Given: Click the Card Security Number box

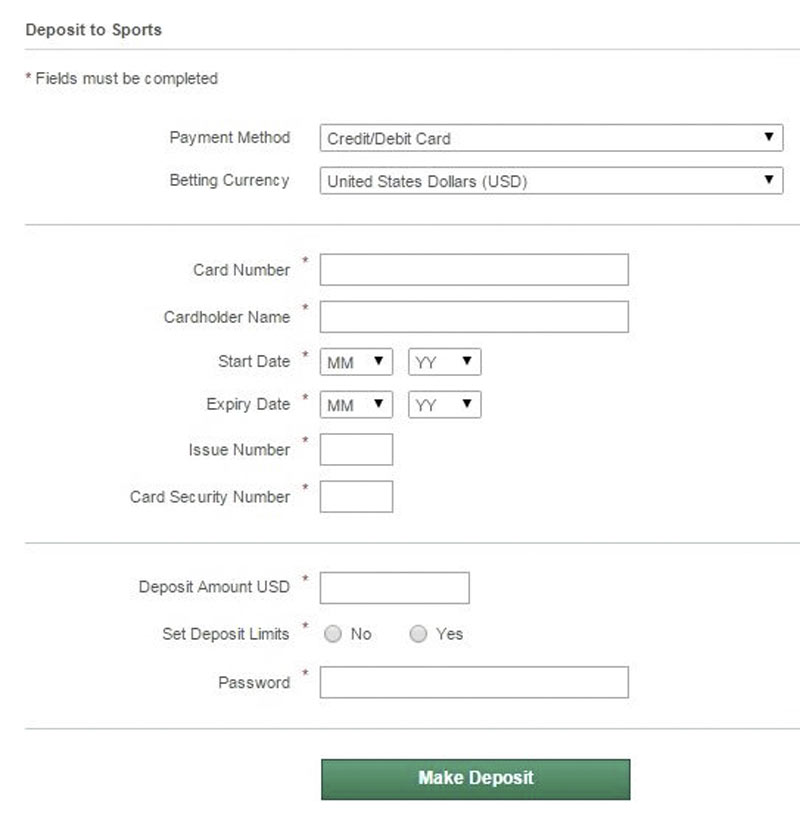Looking at the screenshot, I should coord(356,497).
